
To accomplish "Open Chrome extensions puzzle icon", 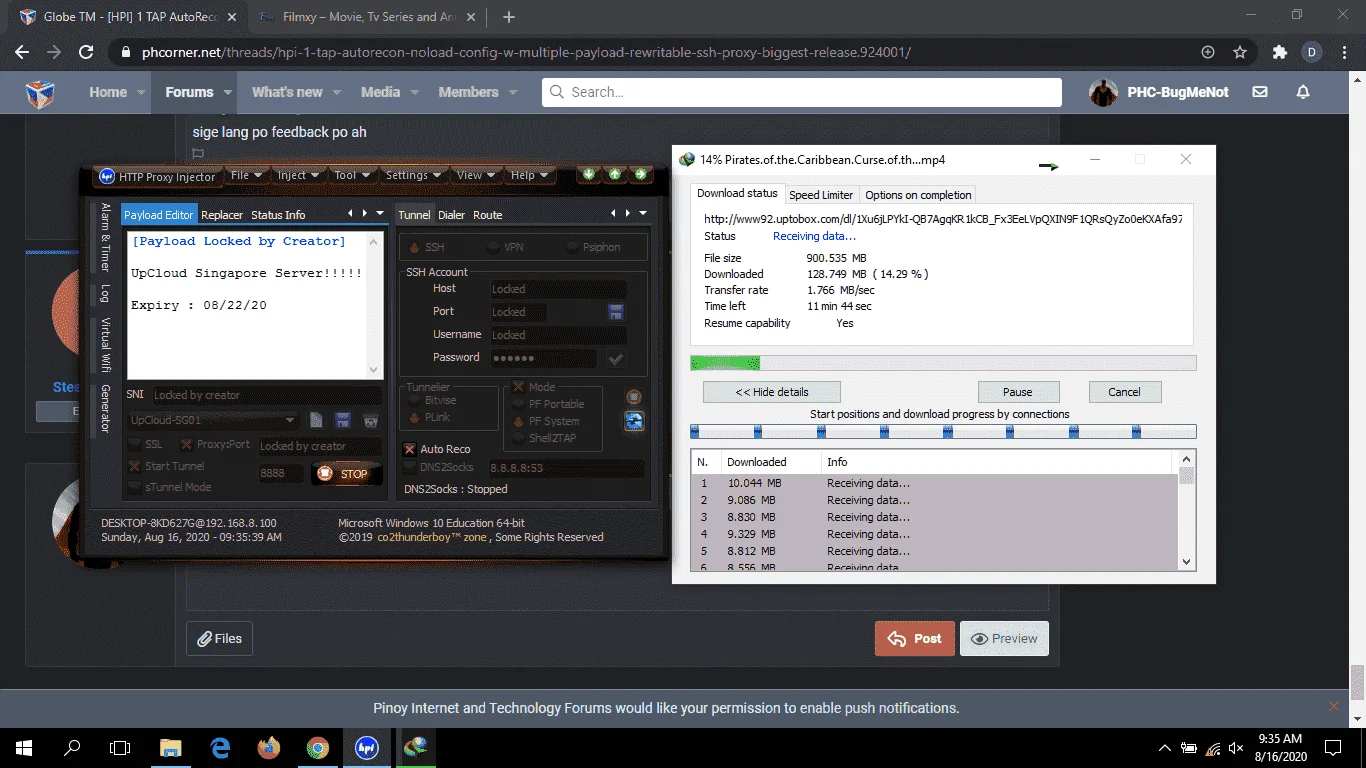I will pos(1280,52).
